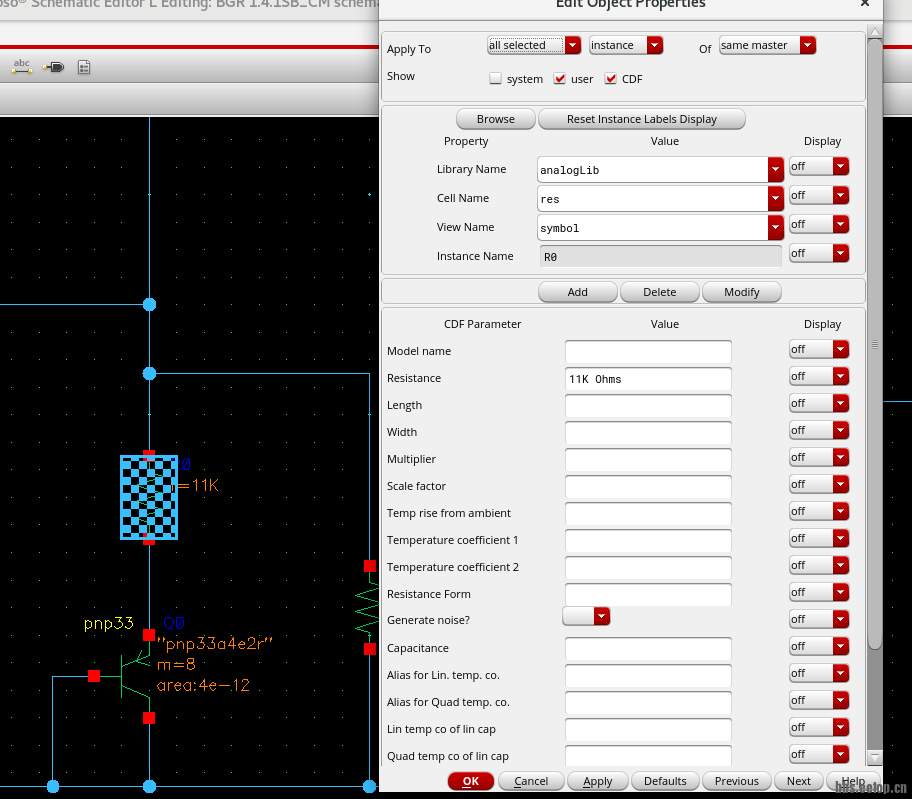Open Library Name display dropdown
Viewport: 912px width, 799px height.
coord(819,167)
